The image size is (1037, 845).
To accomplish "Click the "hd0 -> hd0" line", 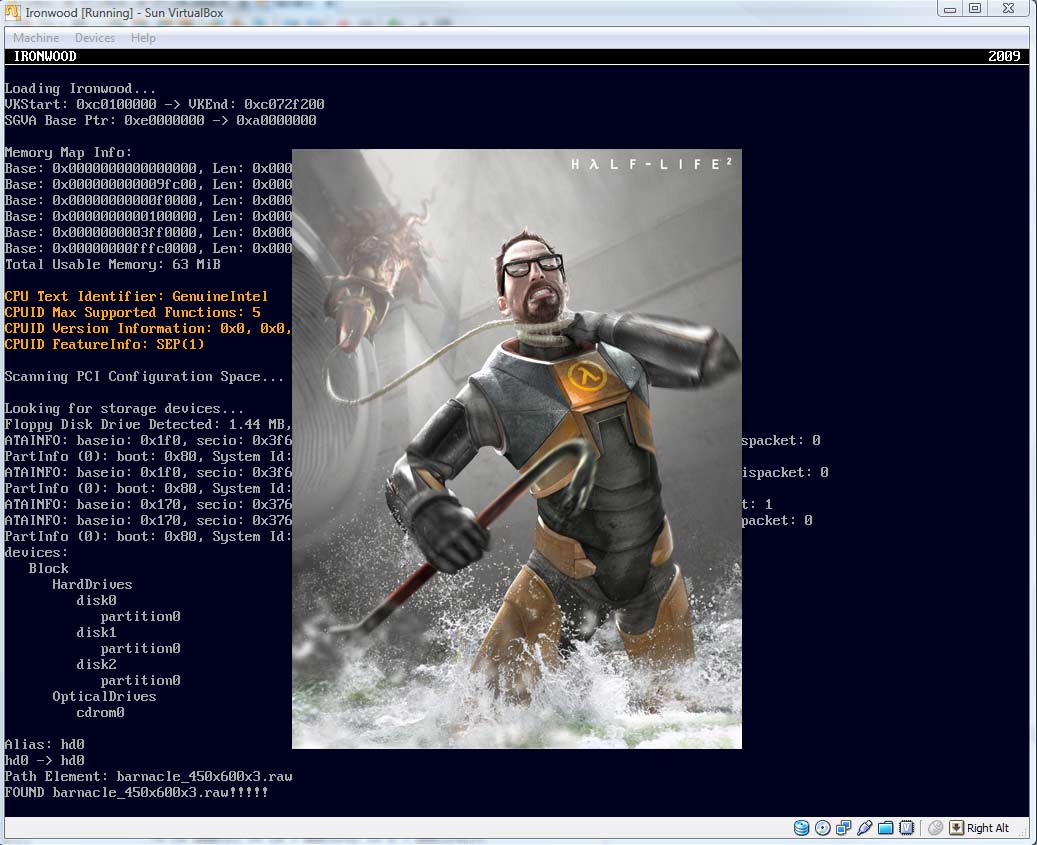I will [x=44, y=760].
